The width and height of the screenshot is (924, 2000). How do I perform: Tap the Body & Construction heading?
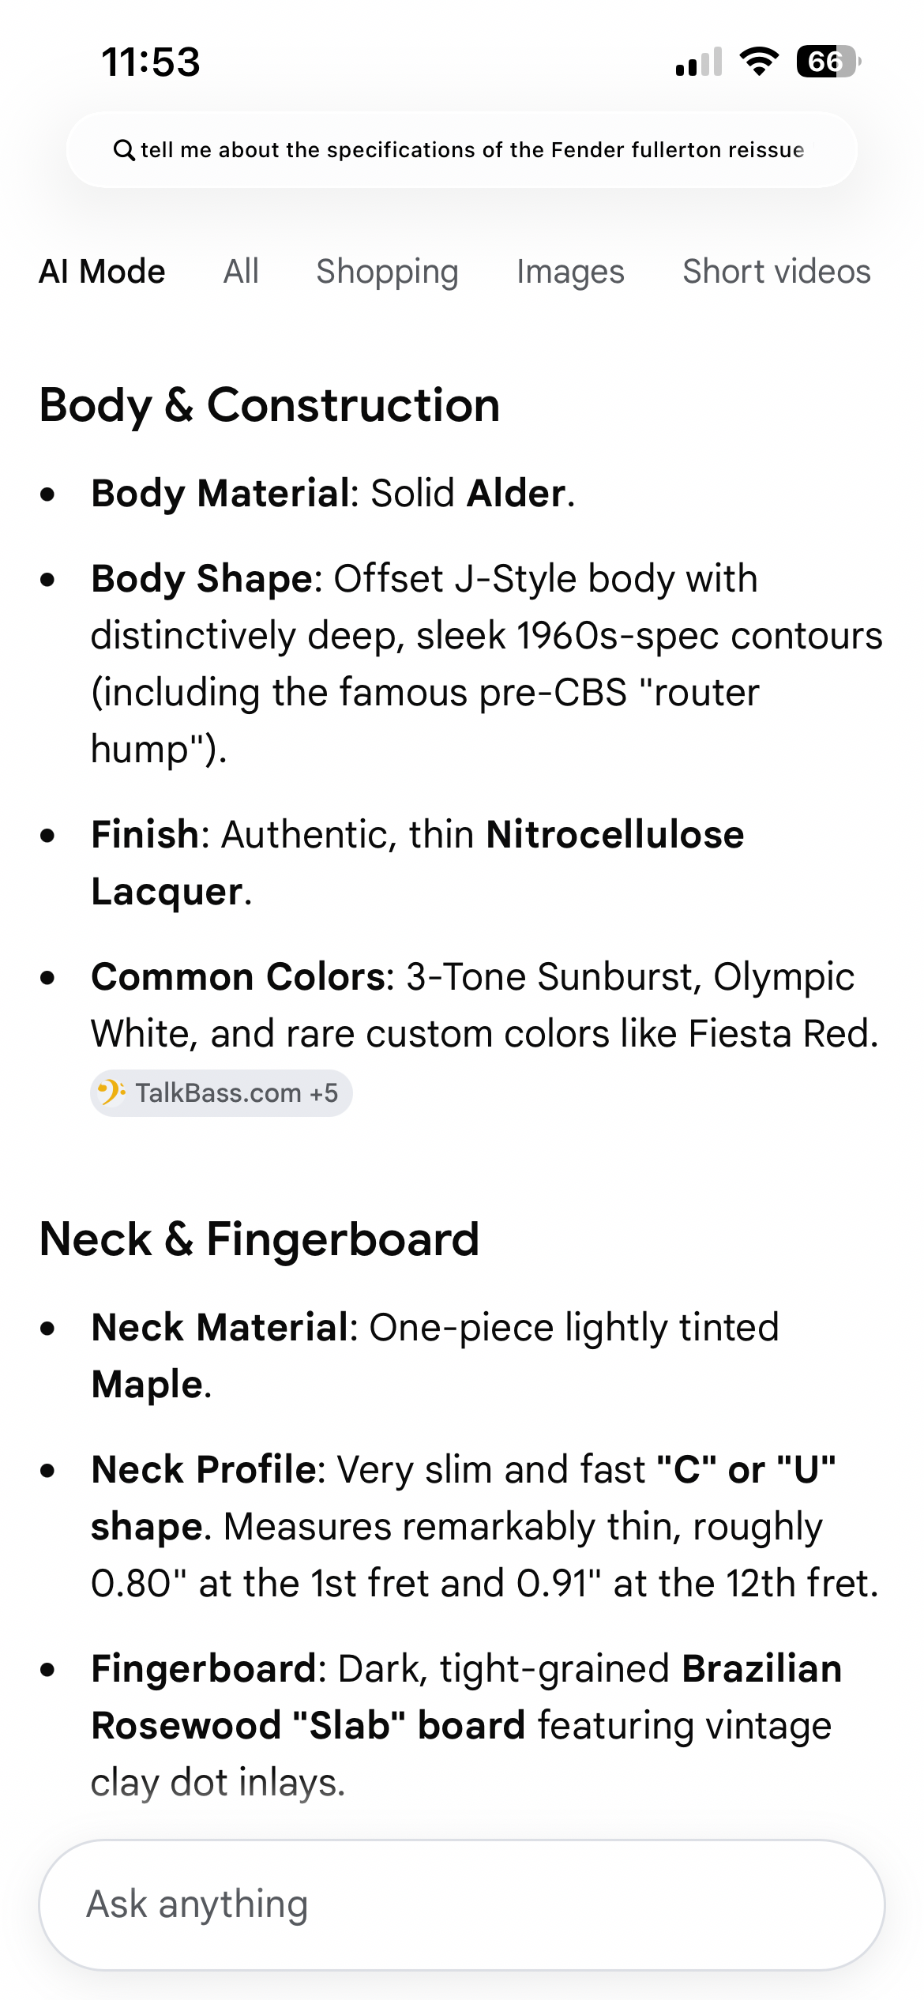click(x=269, y=405)
